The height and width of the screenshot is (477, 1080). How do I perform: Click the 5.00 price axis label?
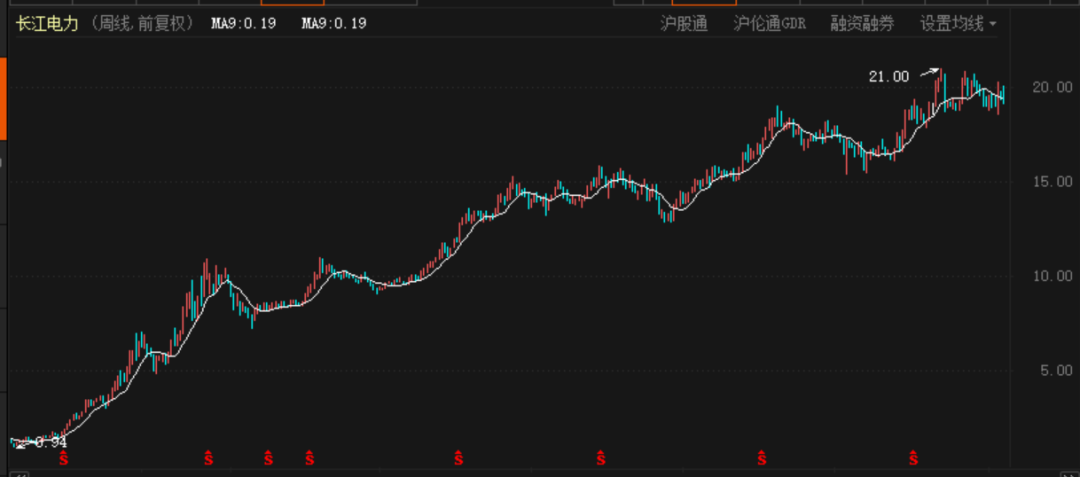click(1056, 370)
